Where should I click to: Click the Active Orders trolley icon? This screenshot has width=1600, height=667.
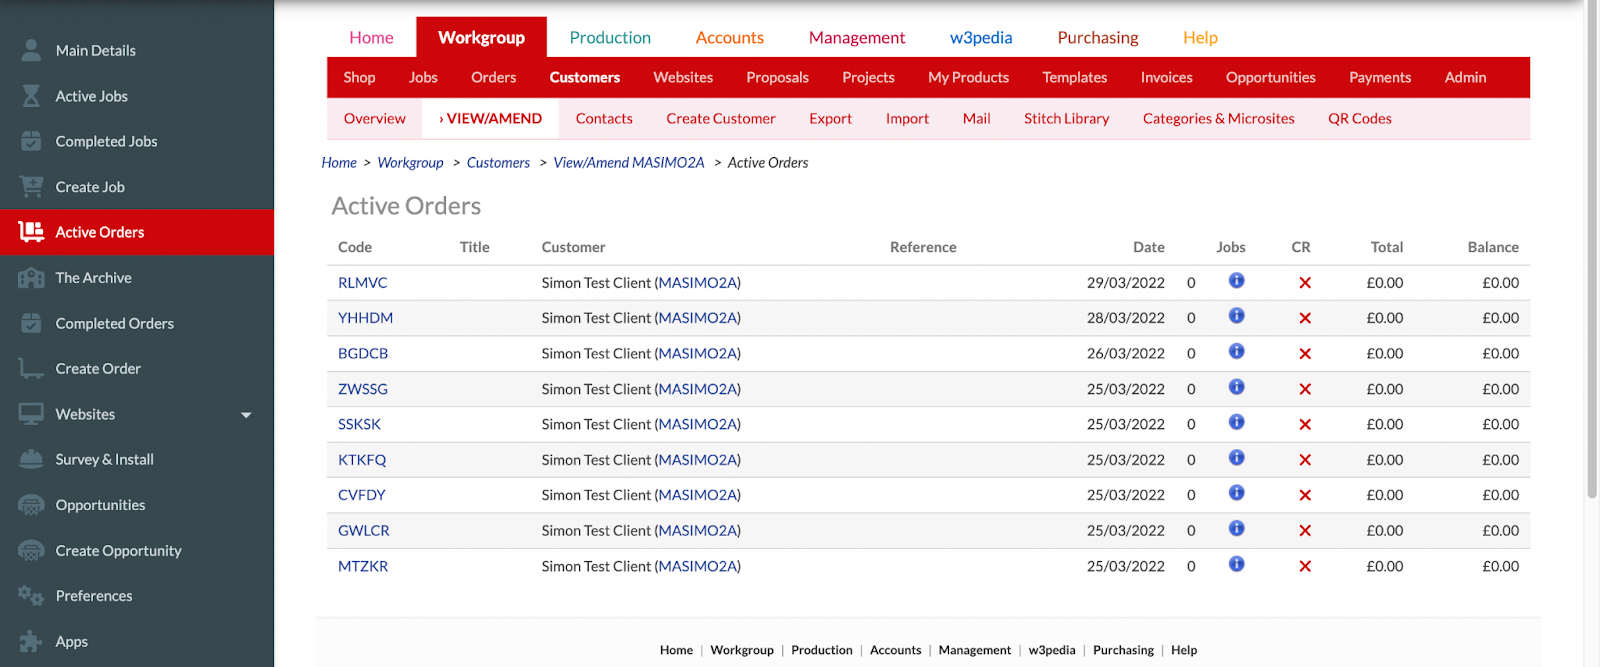[31, 232]
